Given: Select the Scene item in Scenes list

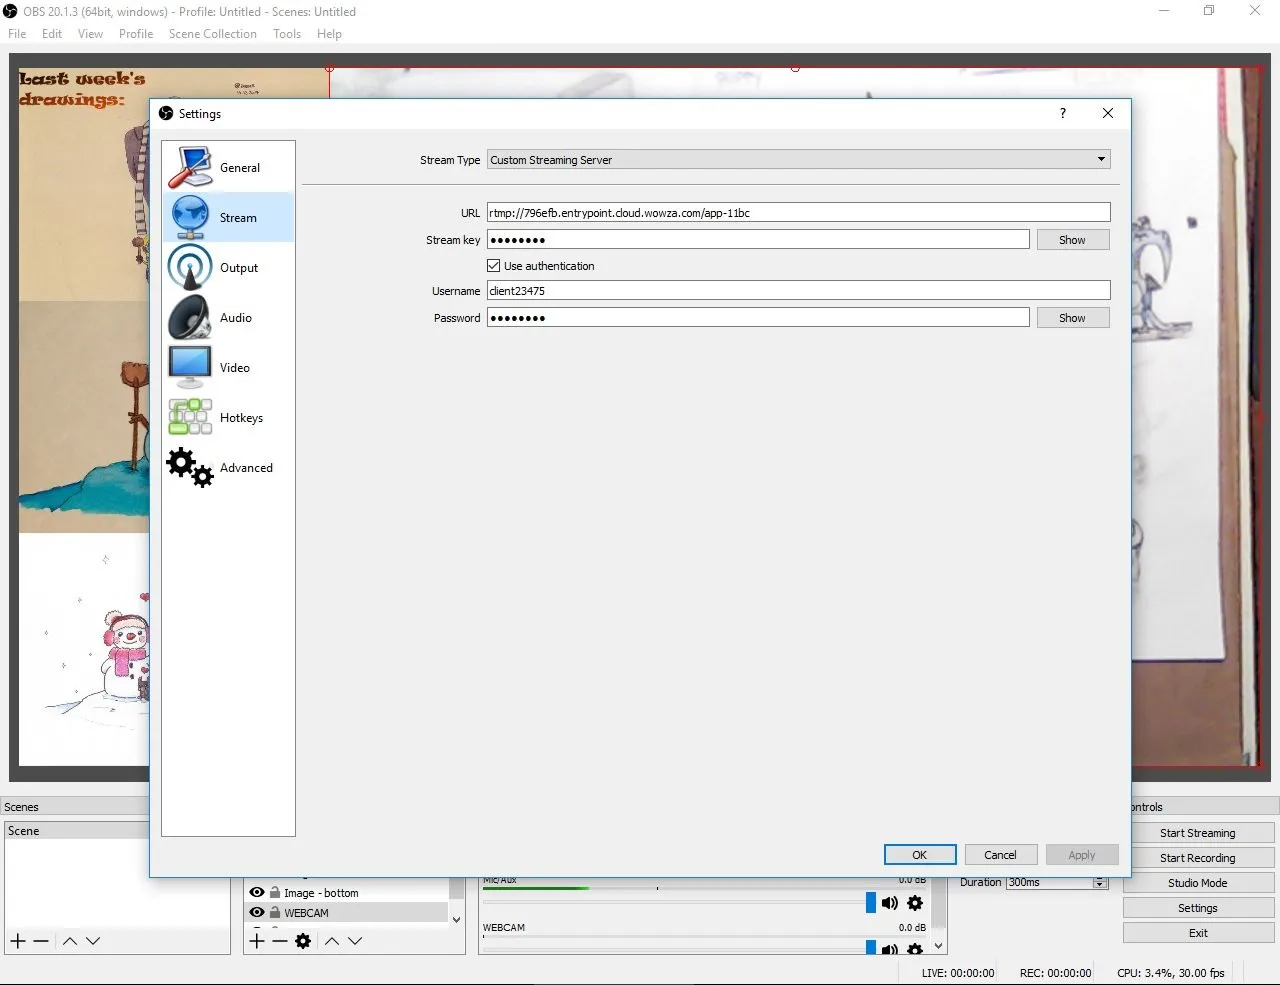Looking at the screenshot, I should click(x=77, y=831).
